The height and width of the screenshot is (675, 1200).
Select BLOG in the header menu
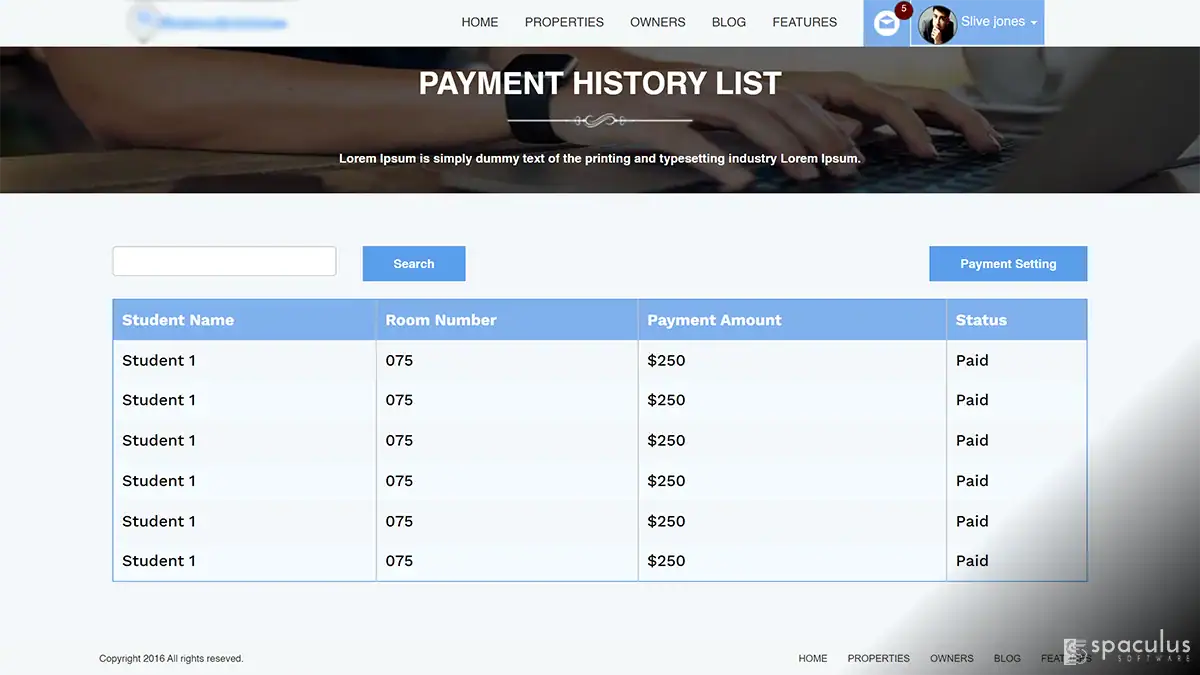729,22
